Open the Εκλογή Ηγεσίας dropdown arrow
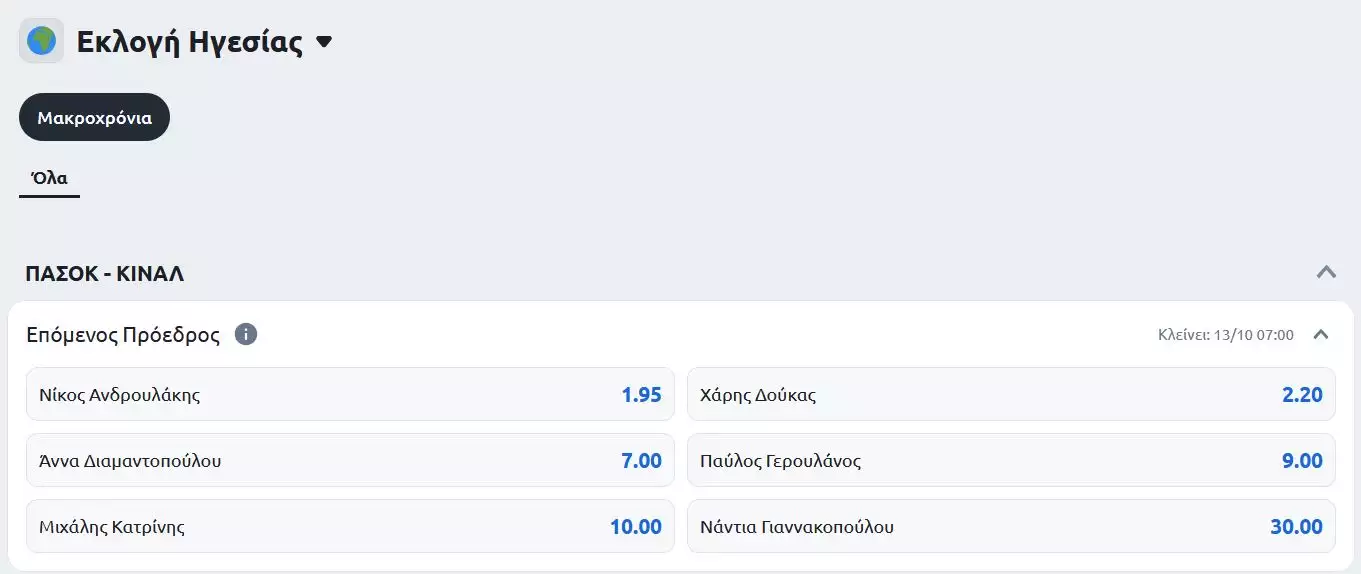 pos(323,42)
